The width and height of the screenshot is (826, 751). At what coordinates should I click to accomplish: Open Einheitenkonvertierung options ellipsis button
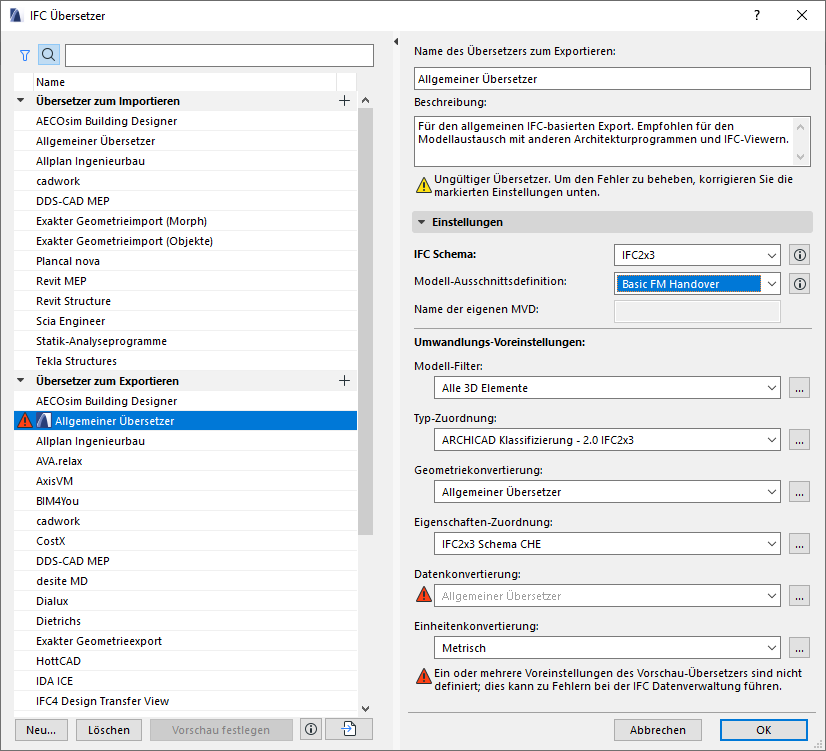[x=799, y=648]
